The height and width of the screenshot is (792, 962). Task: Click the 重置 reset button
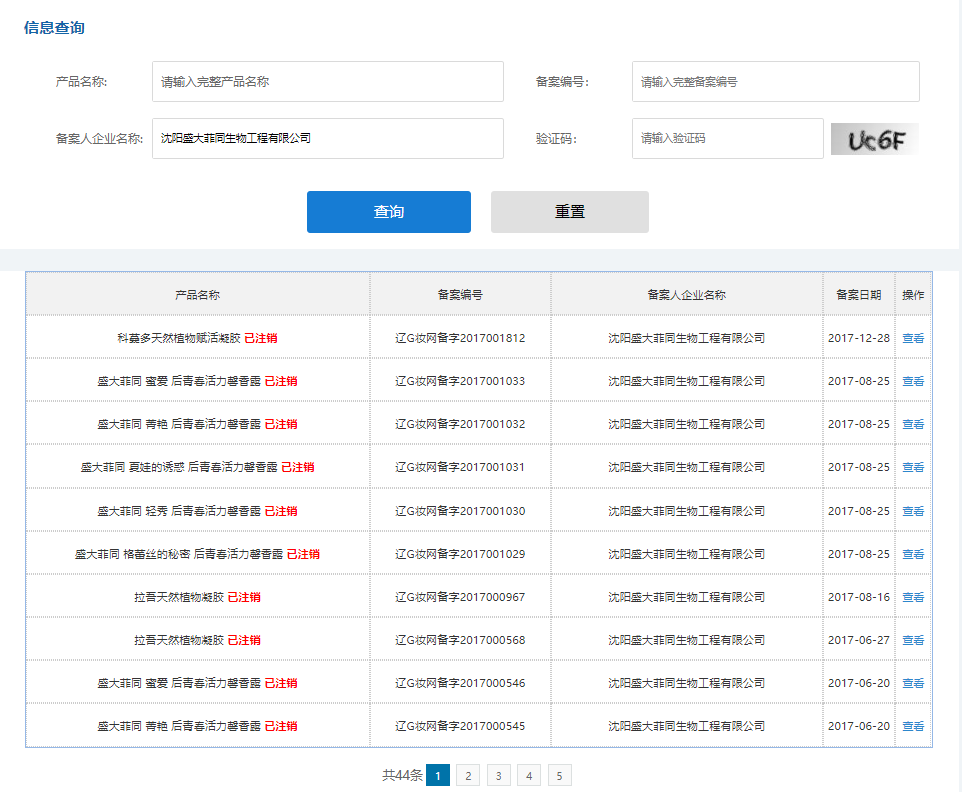(x=569, y=212)
